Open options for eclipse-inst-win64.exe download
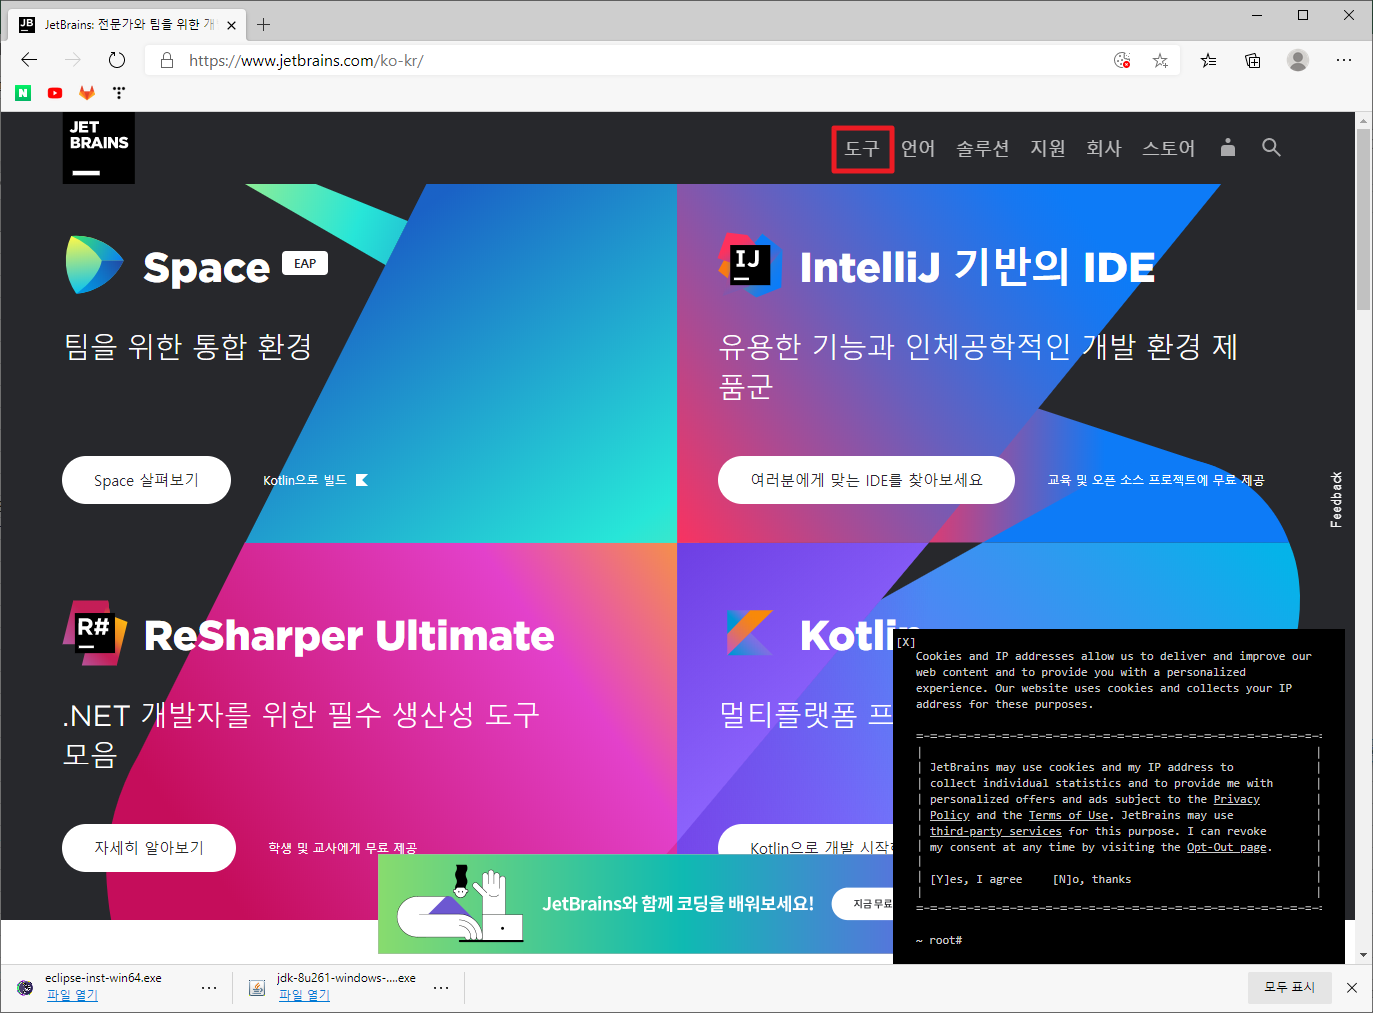1373x1013 pixels. [209, 988]
